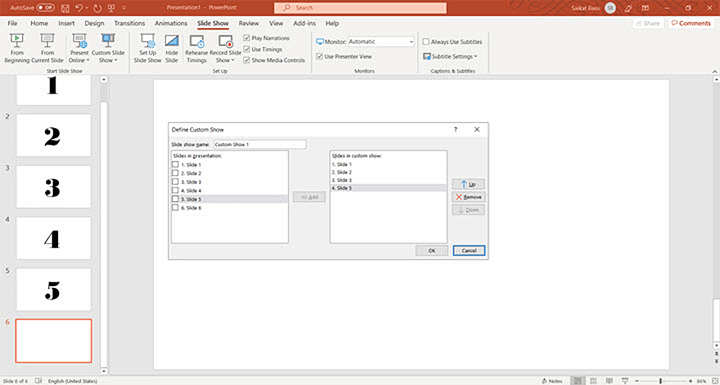720x385 pixels.
Task: Uncheck Use Timings
Action: [247, 49]
